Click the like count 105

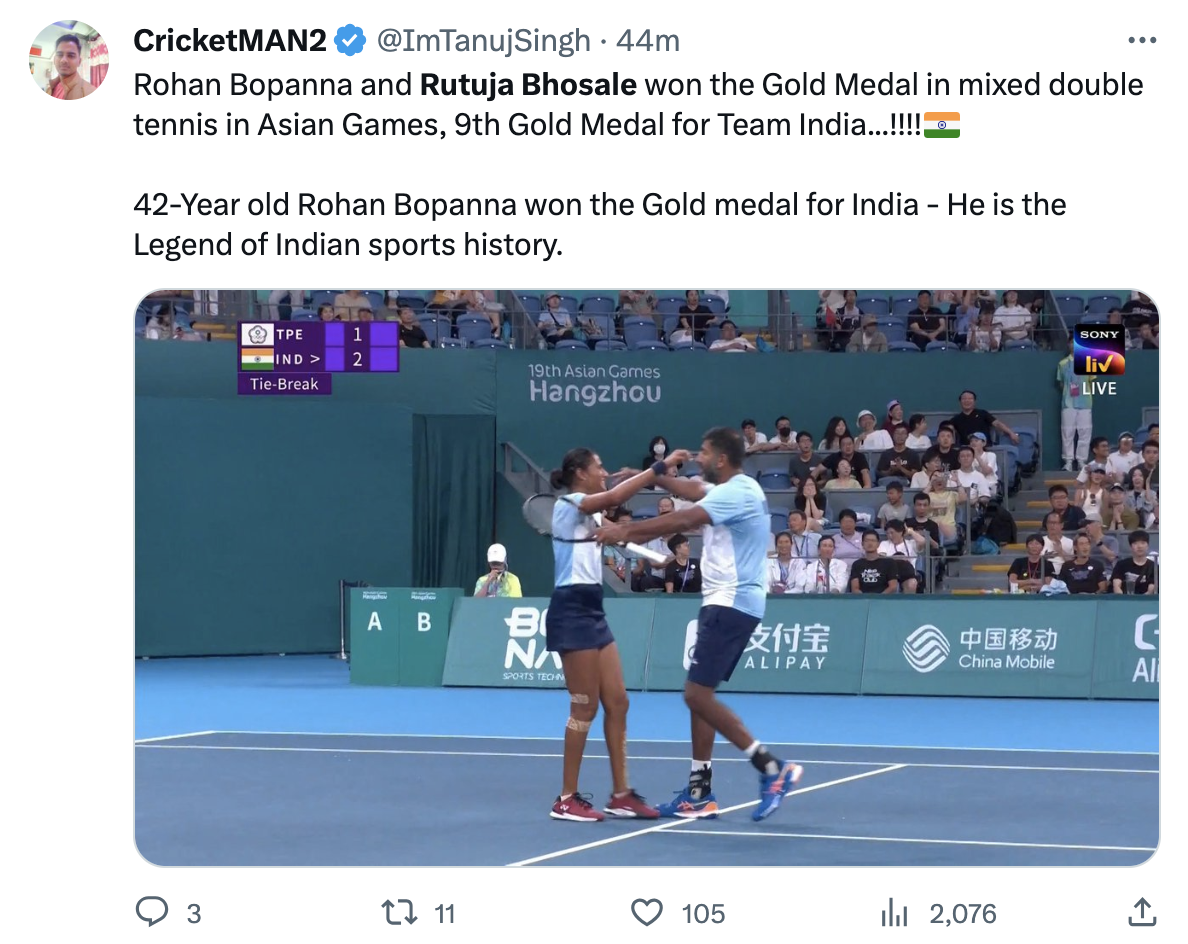tap(703, 914)
